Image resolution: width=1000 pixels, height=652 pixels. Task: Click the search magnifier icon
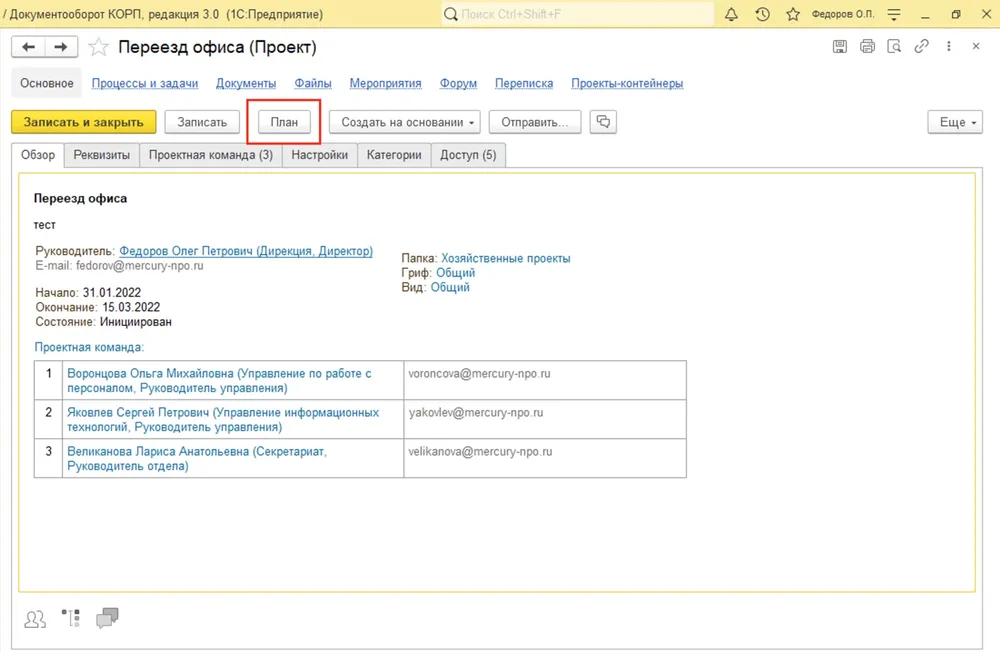click(x=450, y=14)
